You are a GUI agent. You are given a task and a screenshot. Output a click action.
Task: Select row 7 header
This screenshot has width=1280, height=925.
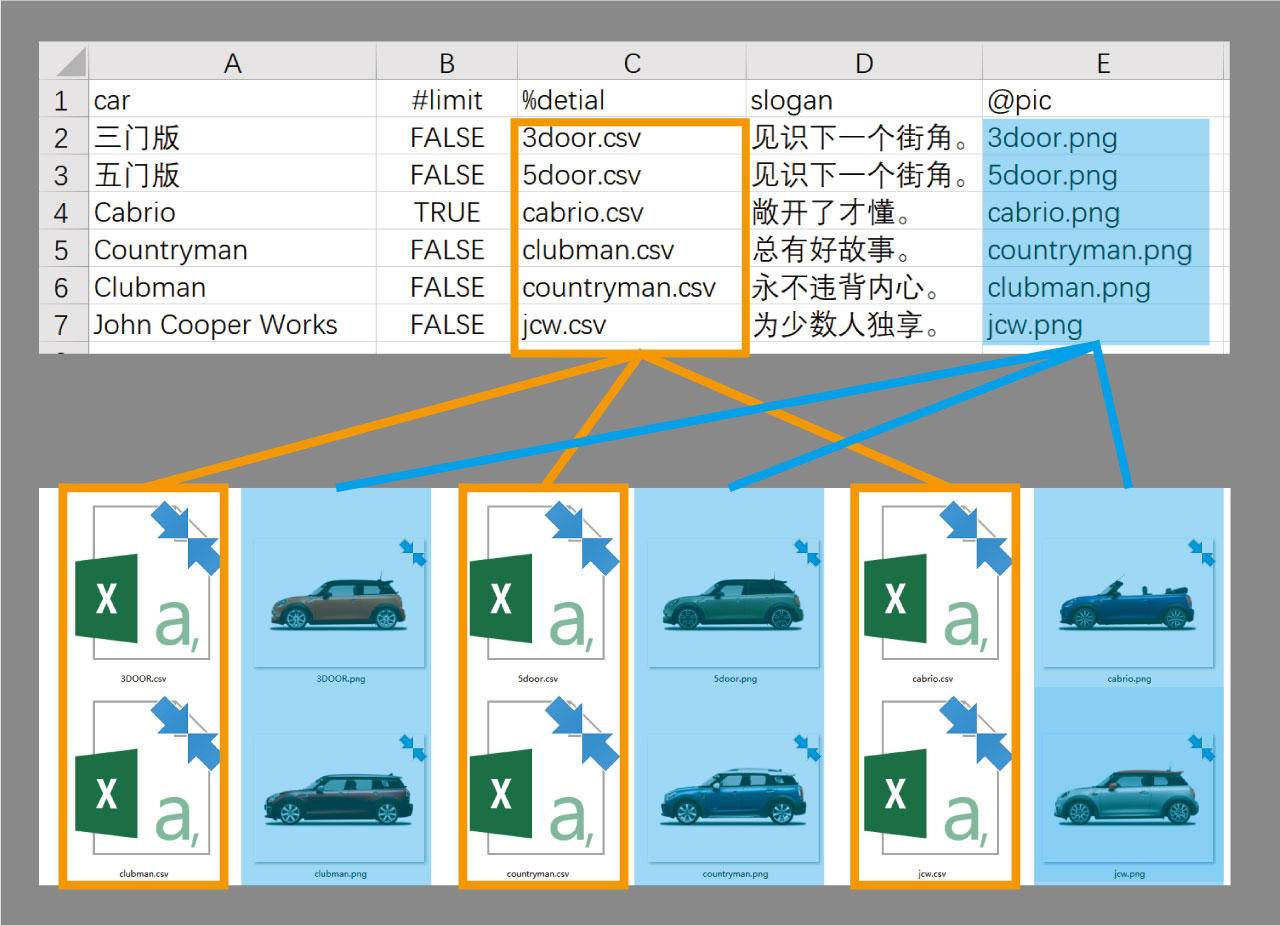click(64, 324)
